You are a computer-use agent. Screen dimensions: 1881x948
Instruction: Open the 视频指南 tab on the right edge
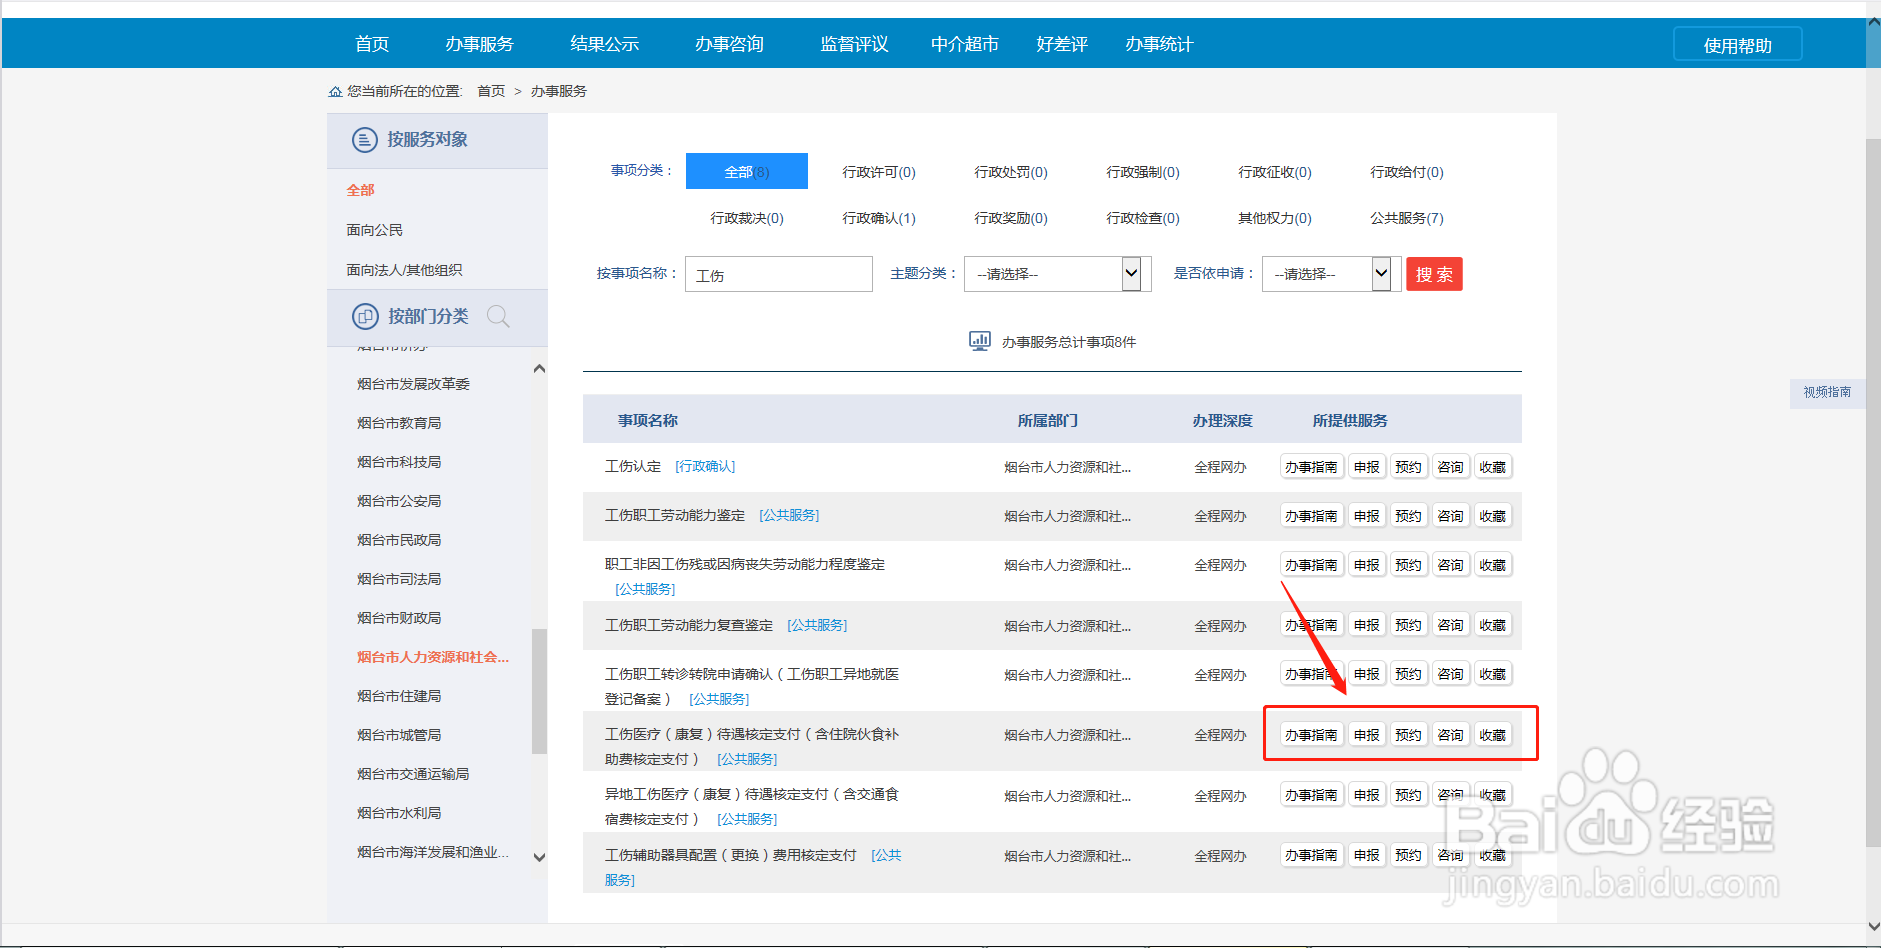(x=1827, y=392)
